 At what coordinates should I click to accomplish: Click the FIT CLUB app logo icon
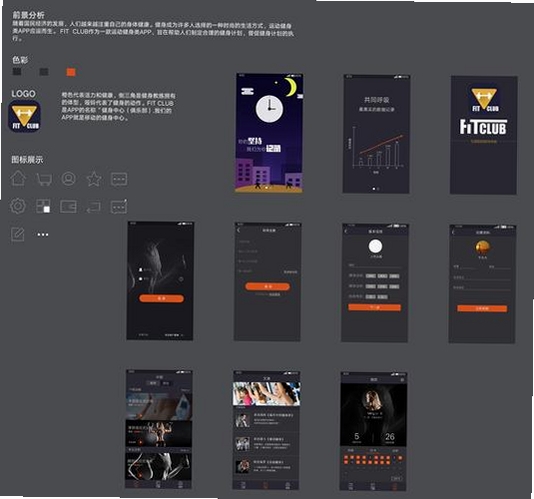pos(24,116)
